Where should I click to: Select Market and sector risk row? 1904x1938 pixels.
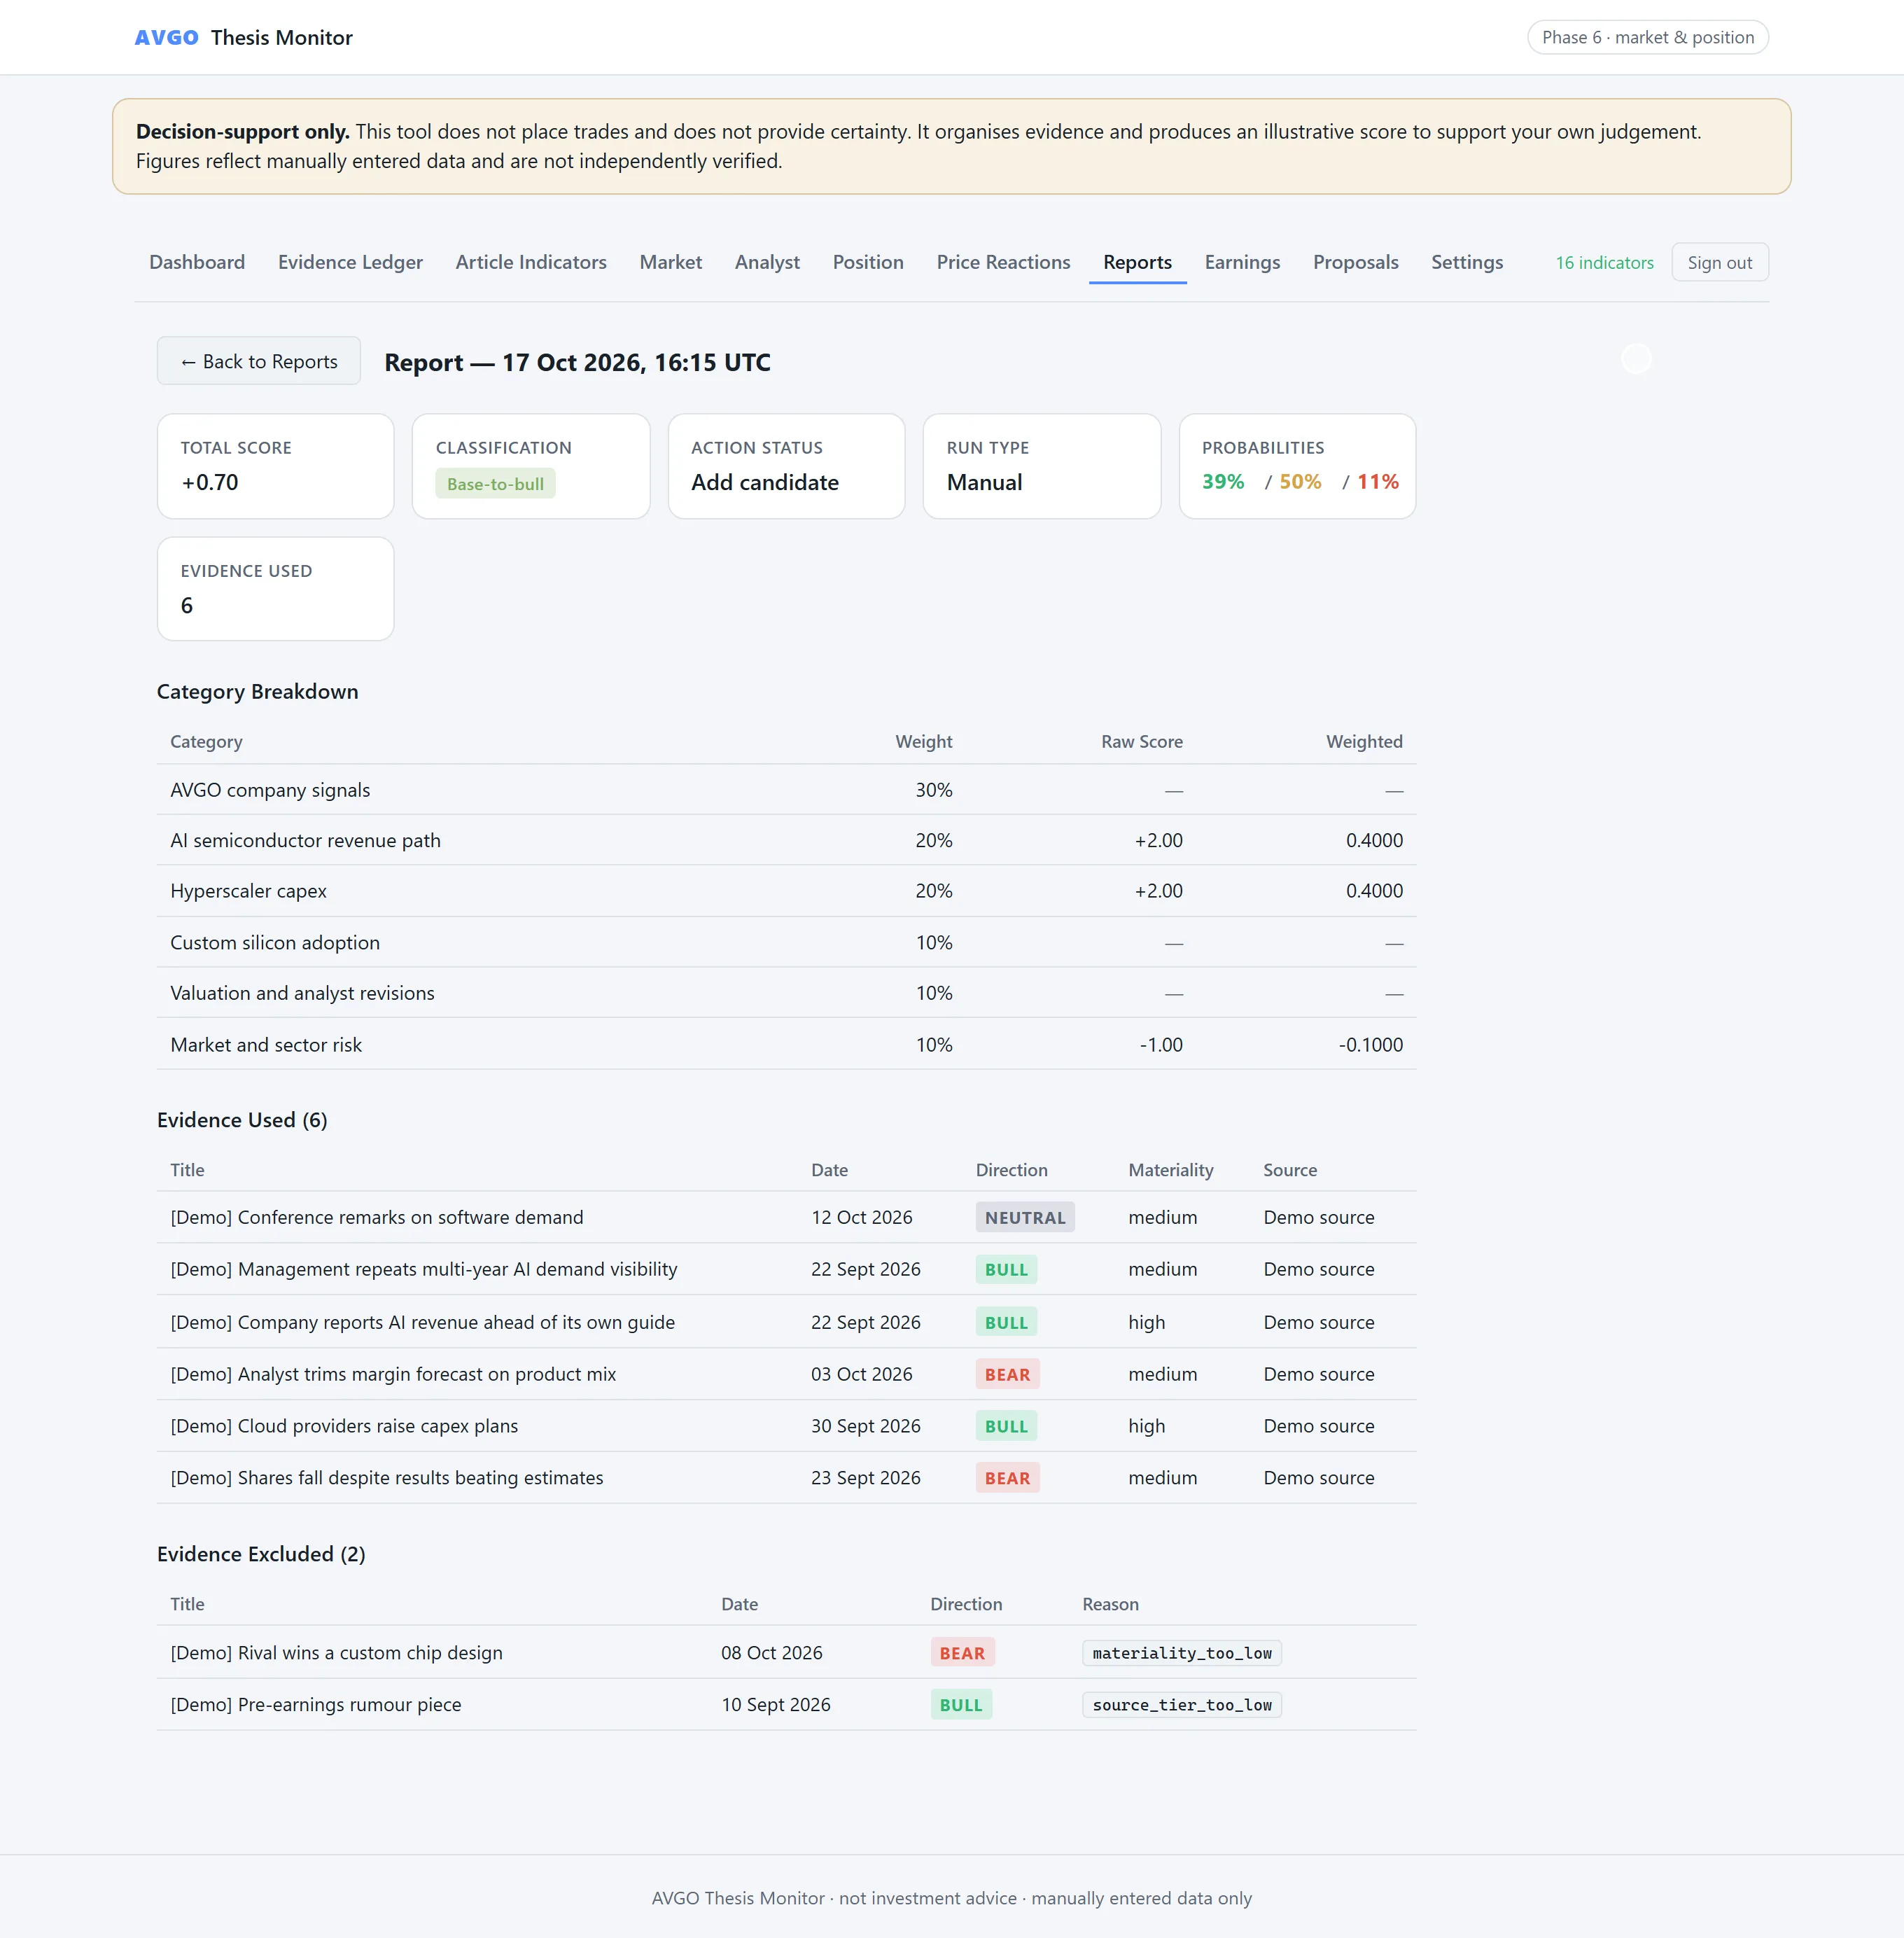pos(786,1044)
